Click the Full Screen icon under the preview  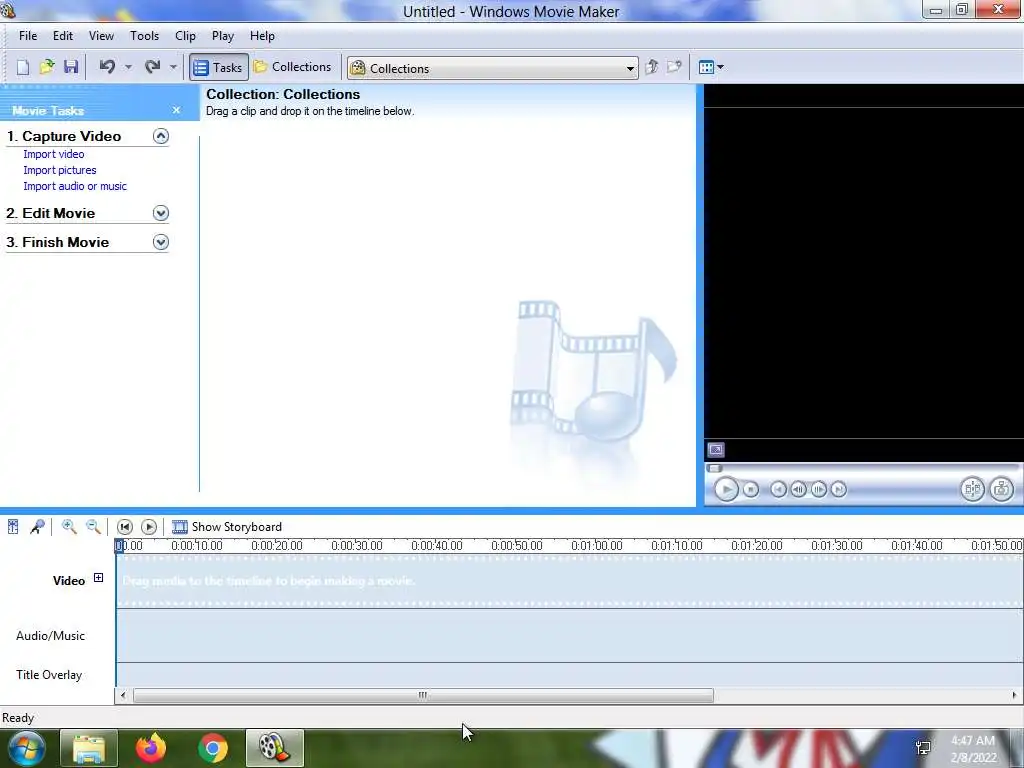pyautogui.click(x=716, y=450)
